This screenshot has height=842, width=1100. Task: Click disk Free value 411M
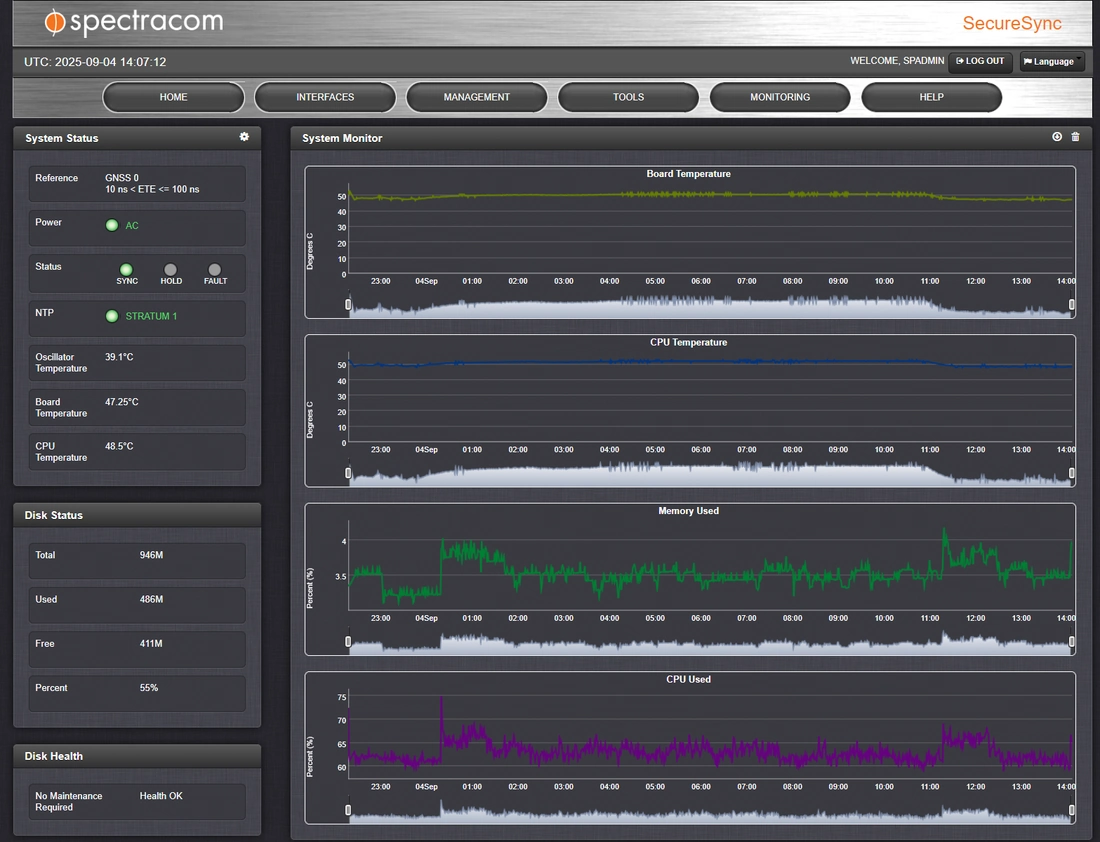tap(151, 643)
